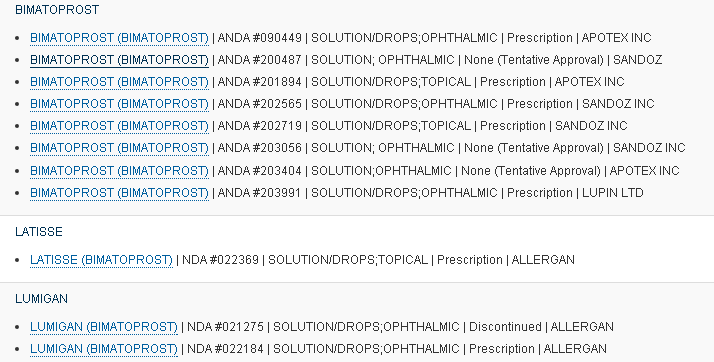Viewport: 714px width, 362px height.
Task: Open the Bimatoprost link for ANDA #203056
Action: pos(119,148)
